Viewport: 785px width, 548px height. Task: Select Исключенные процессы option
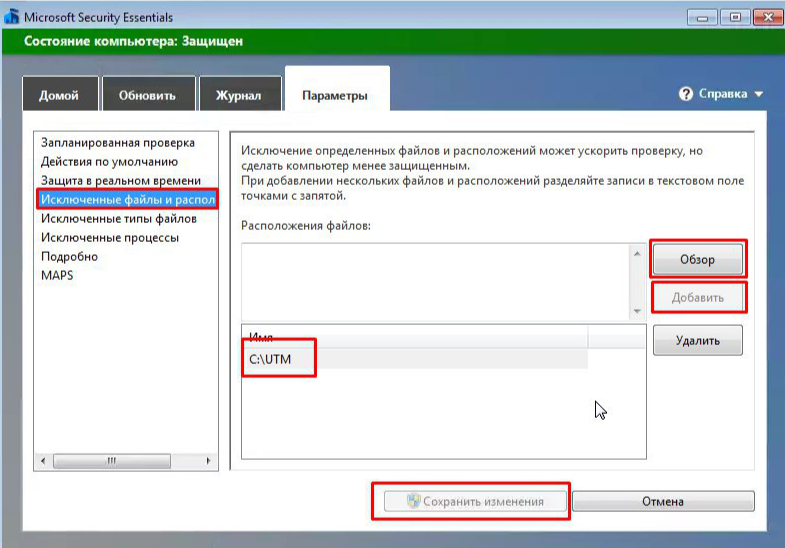(110, 238)
